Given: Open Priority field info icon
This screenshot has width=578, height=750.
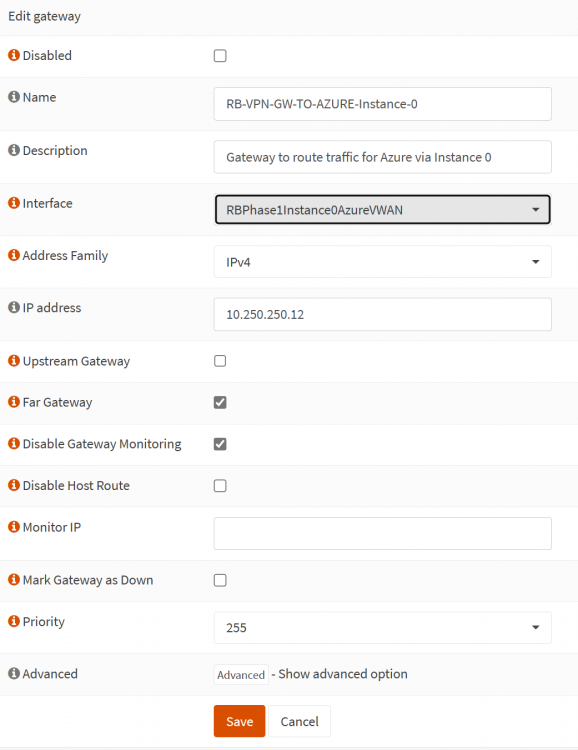Looking at the screenshot, I should pyautogui.click(x=14, y=621).
